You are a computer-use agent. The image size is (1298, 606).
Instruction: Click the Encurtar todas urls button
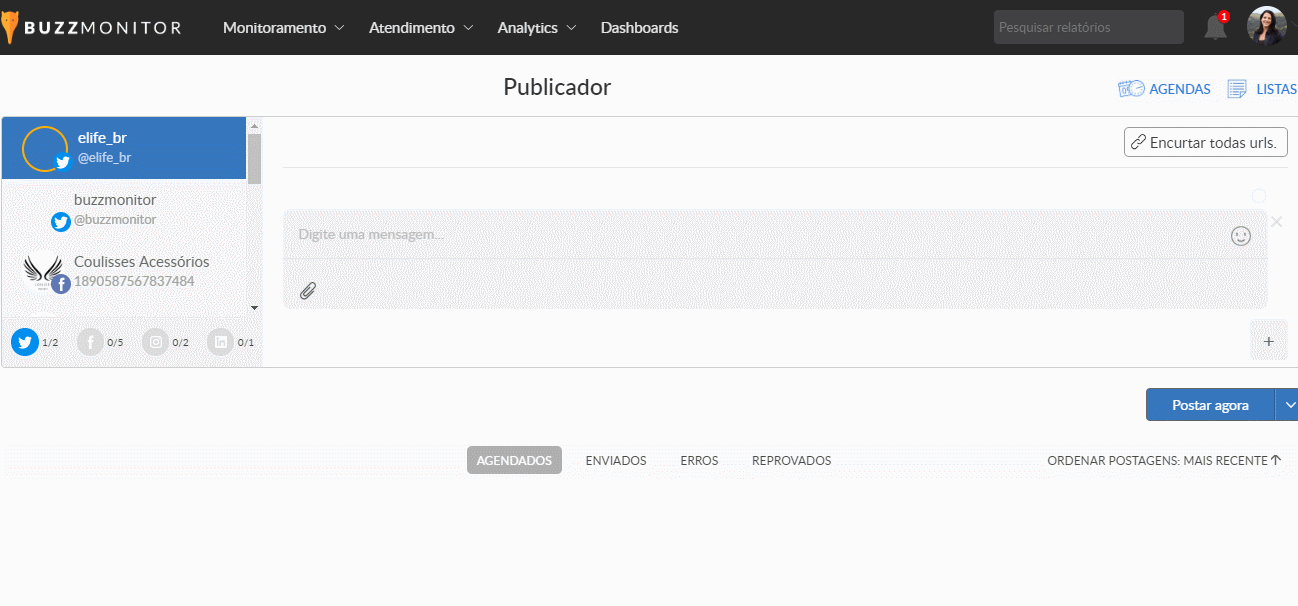click(1205, 142)
